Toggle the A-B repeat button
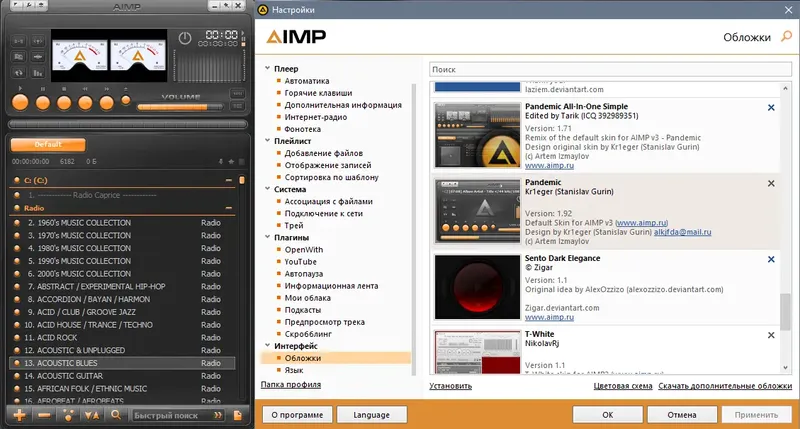Image resolution: width=800 pixels, height=429 pixels. [x=18, y=41]
